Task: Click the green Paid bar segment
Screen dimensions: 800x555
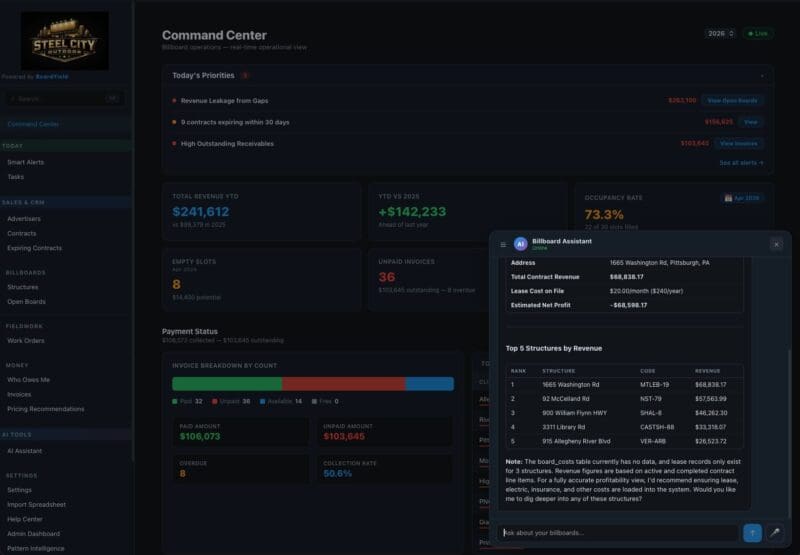Action: point(227,383)
